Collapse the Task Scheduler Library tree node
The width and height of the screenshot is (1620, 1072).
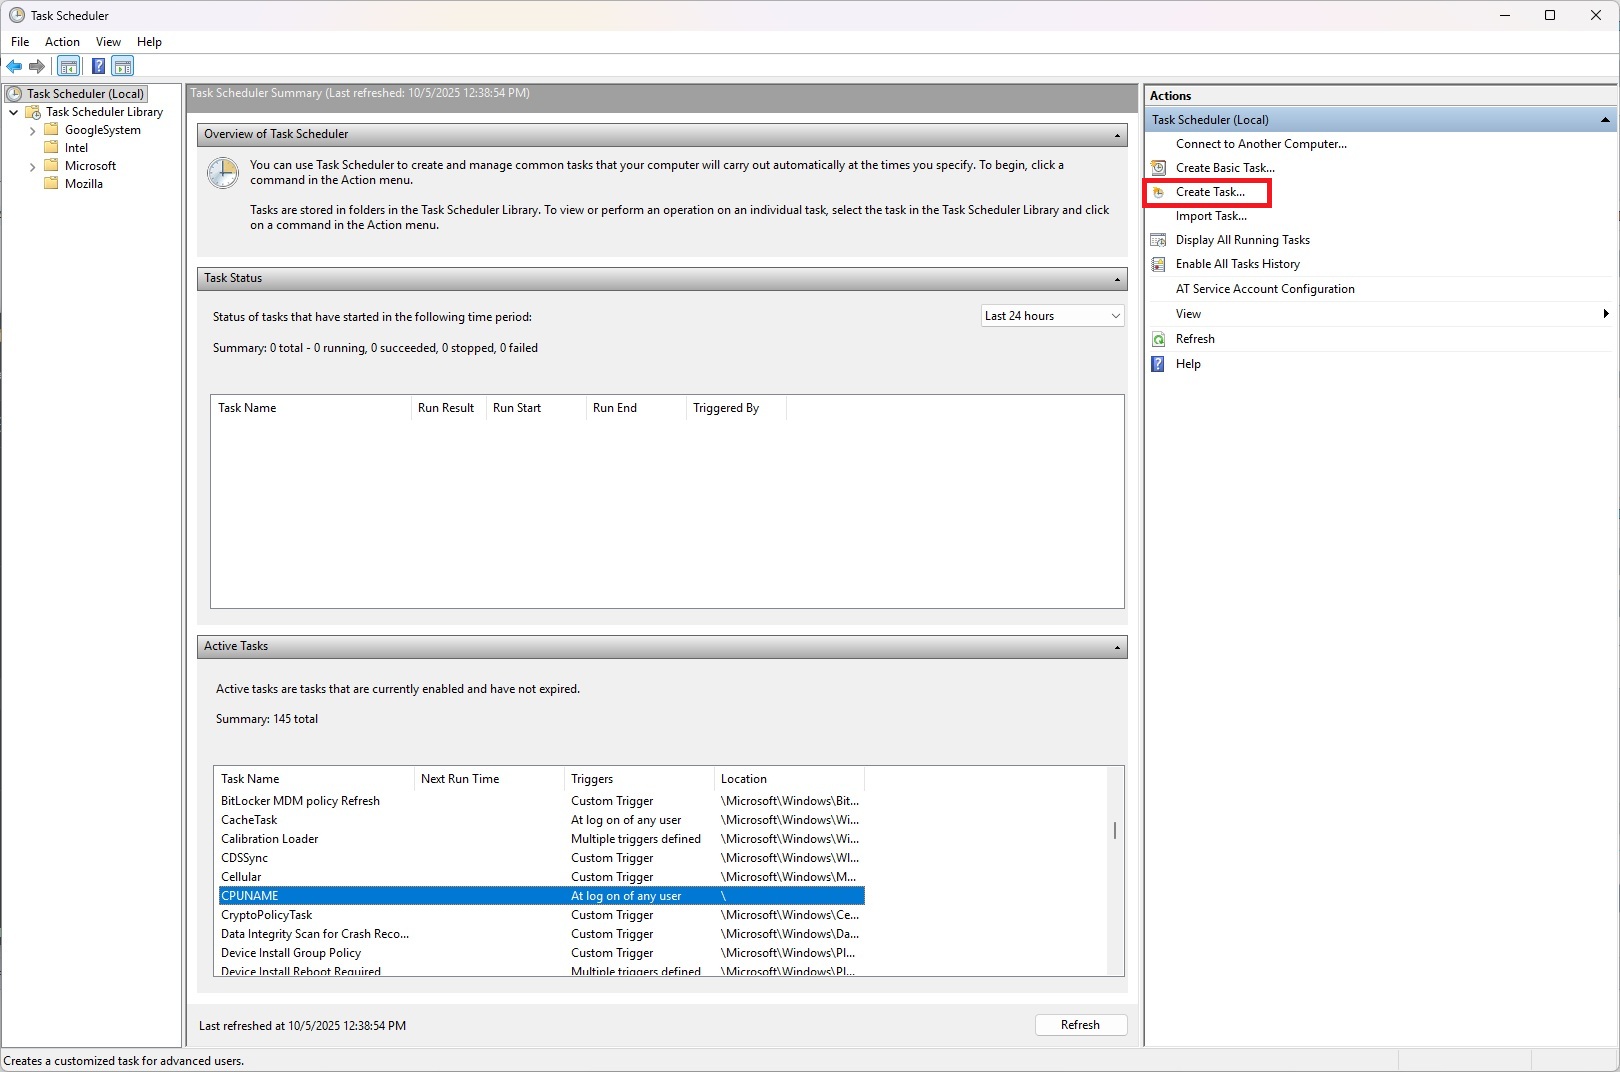click(x=14, y=112)
